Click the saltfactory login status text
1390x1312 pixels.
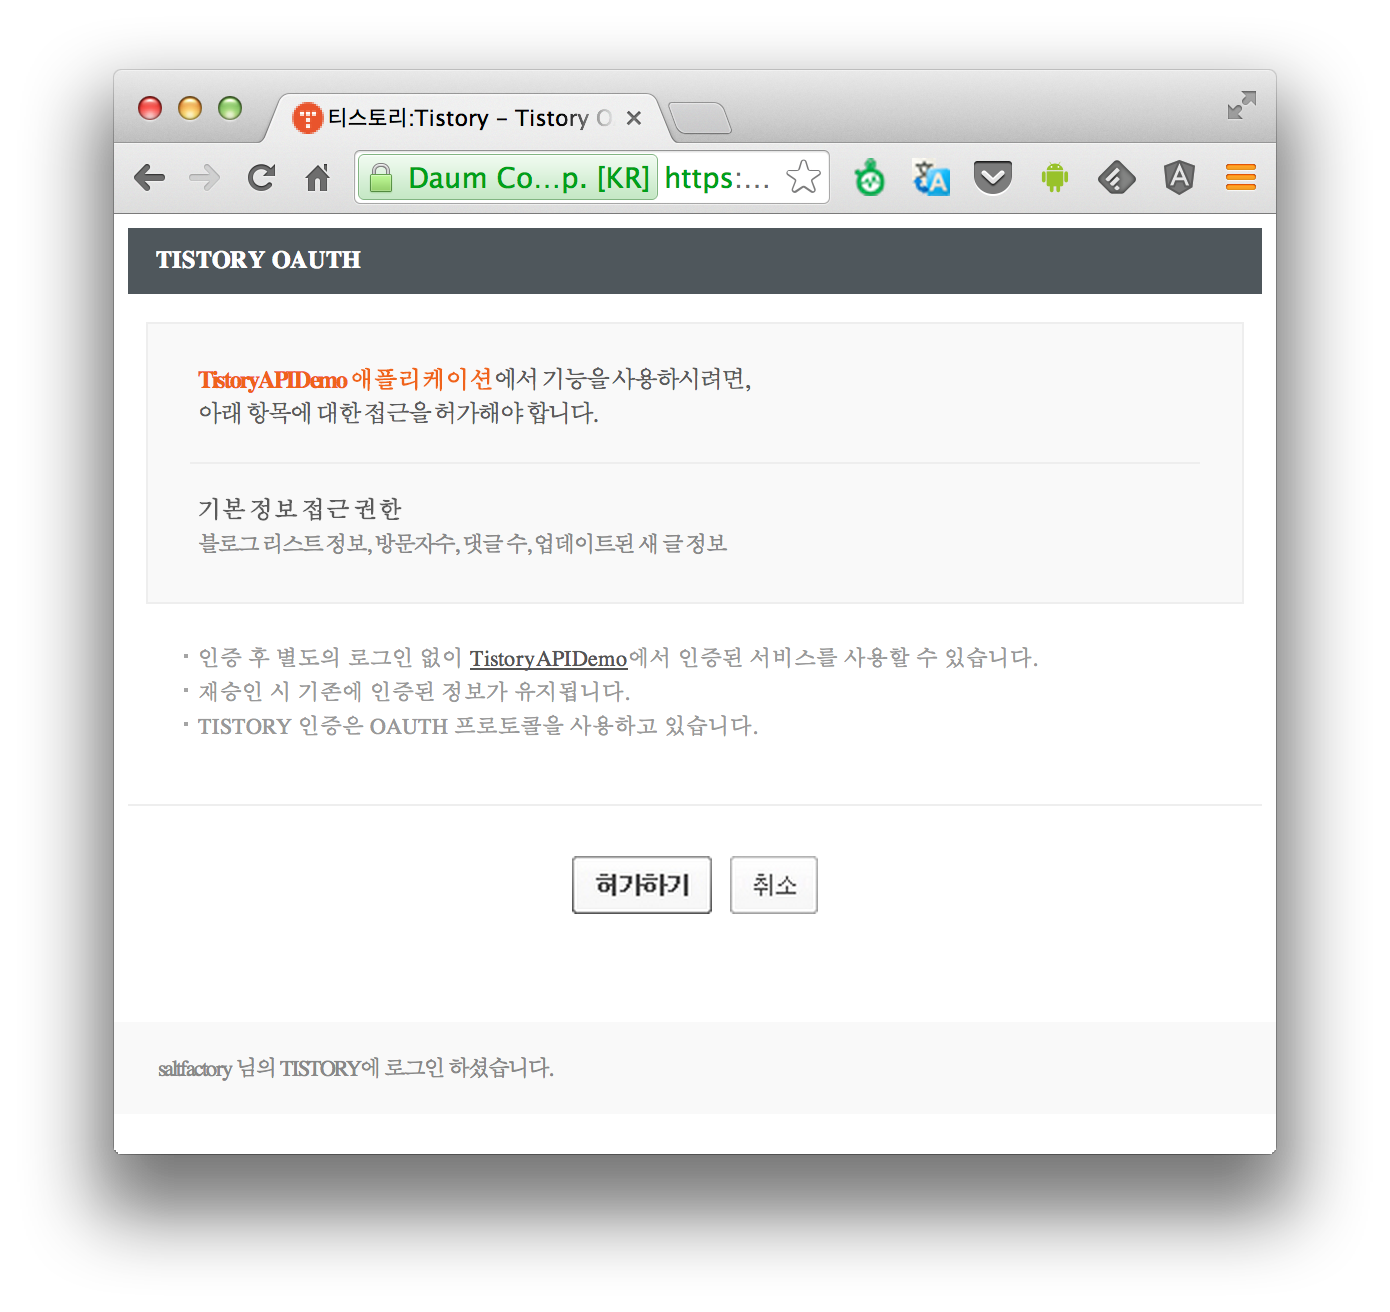pyautogui.click(x=356, y=1068)
